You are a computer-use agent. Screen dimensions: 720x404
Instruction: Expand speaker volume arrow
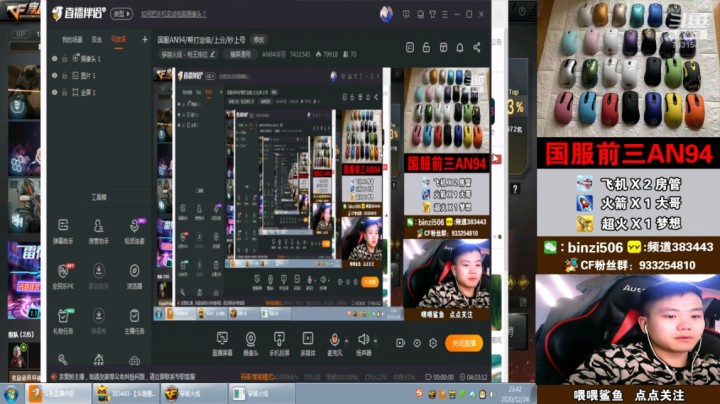(x=375, y=341)
